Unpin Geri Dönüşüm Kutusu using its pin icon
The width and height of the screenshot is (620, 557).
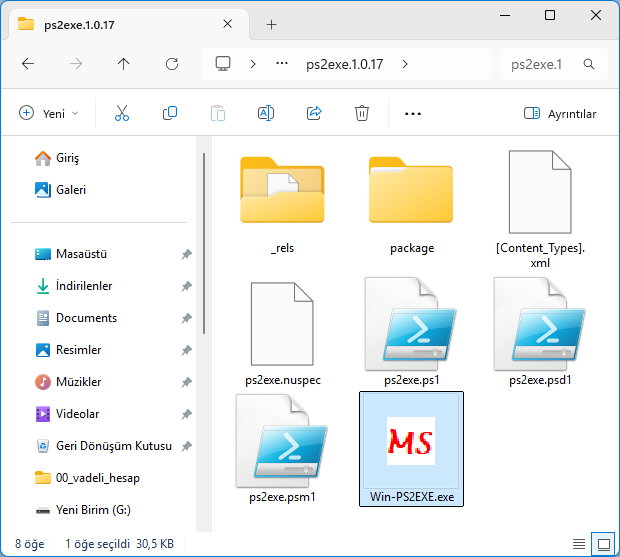click(187, 446)
